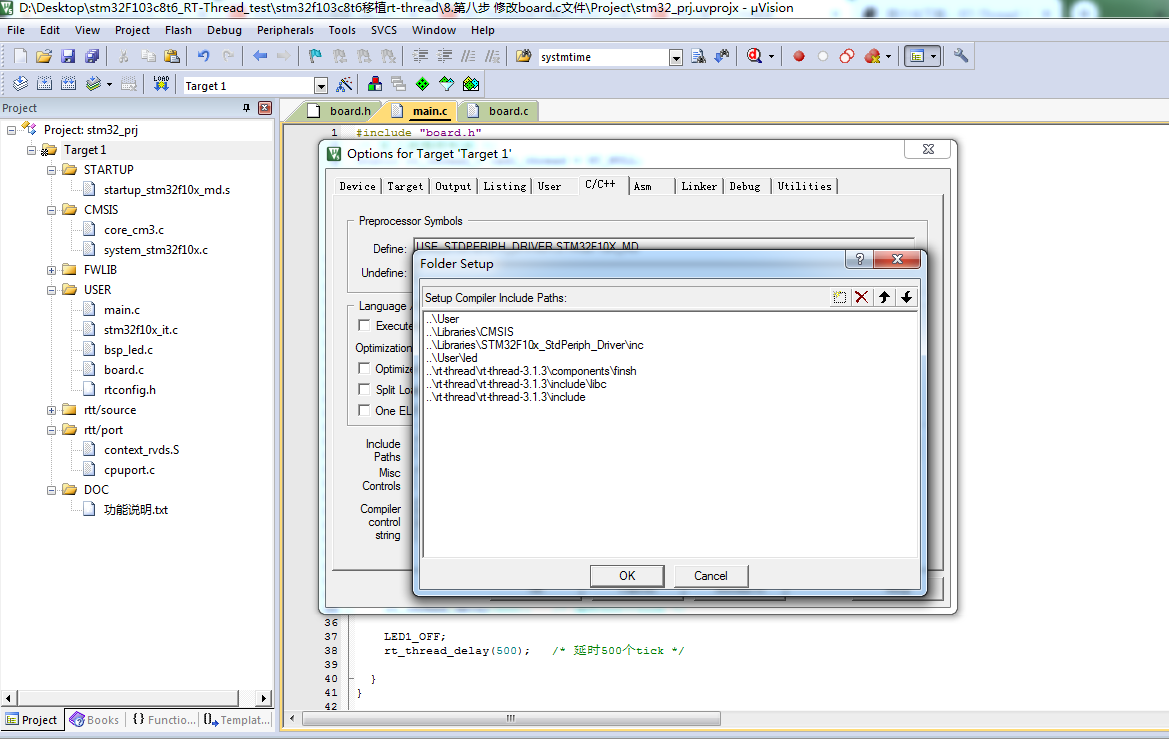Click the green diamond Manage Run-Time Environment icon
Image resolution: width=1169 pixels, height=739 pixels.
click(423, 84)
